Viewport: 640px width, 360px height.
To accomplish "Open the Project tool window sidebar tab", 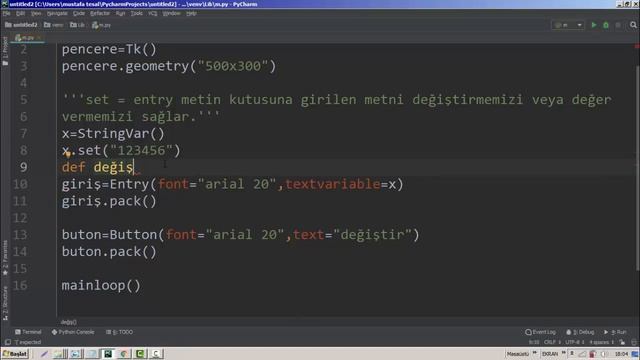I will point(5,51).
